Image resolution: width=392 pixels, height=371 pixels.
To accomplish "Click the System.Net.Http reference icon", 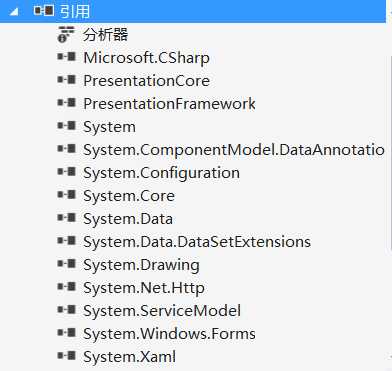I will [67, 287].
